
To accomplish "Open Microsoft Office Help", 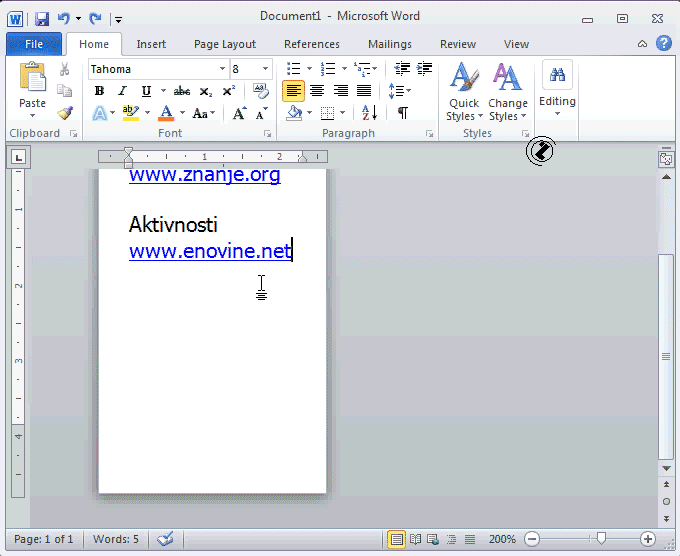I will [664, 43].
